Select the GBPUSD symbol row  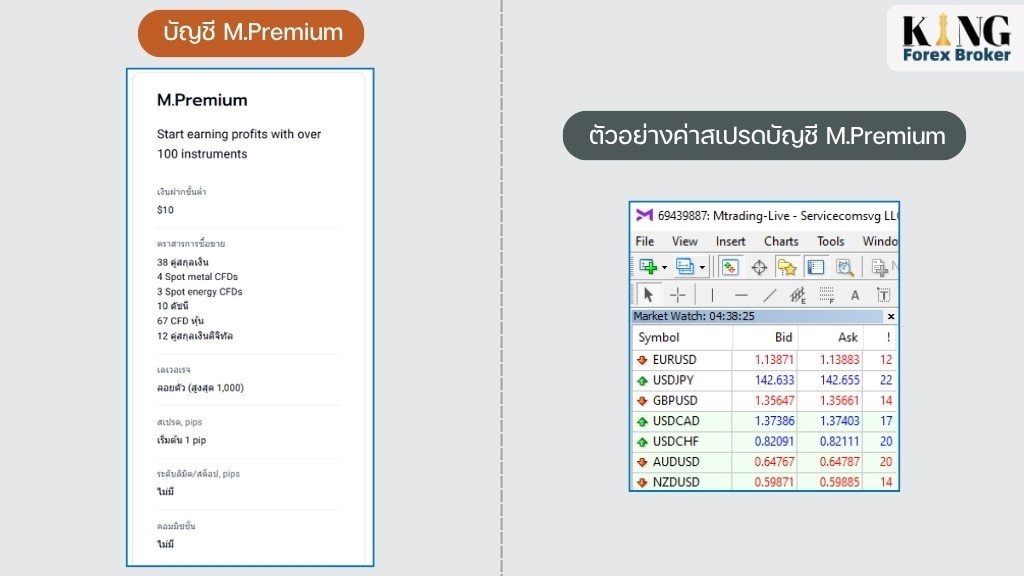tap(765, 400)
